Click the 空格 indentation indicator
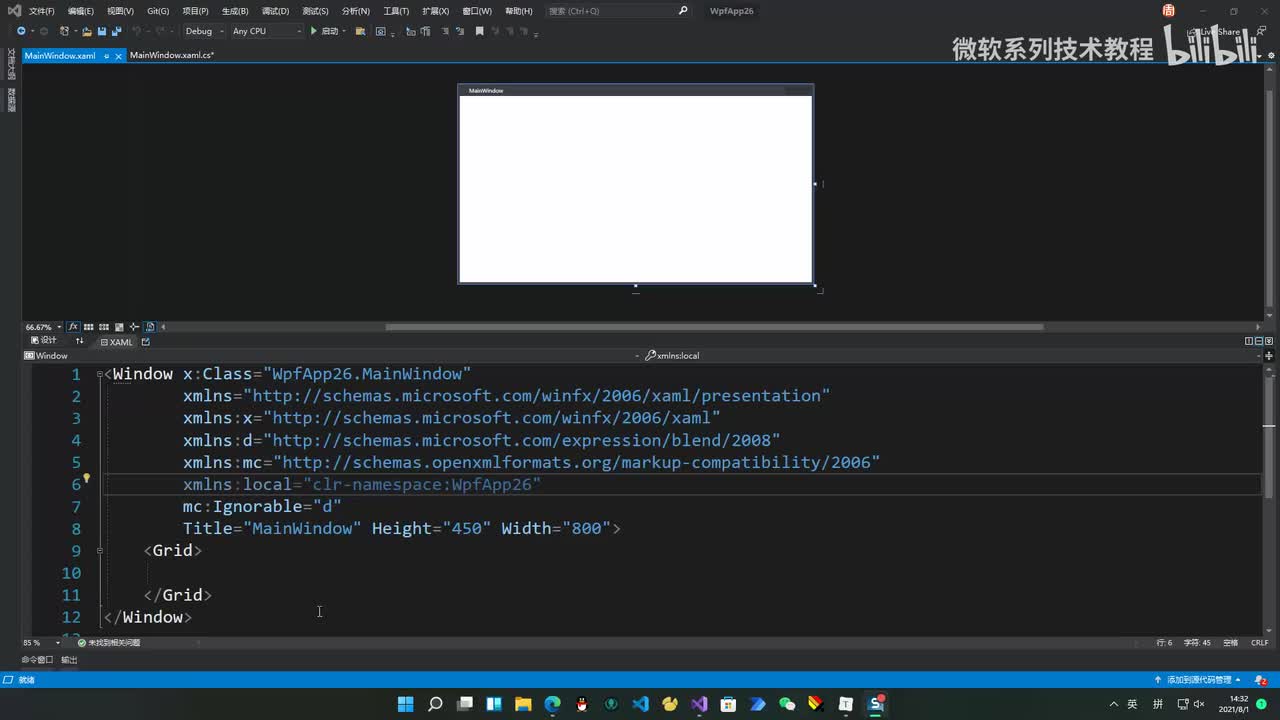This screenshot has height=720, width=1280. coord(1230,642)
